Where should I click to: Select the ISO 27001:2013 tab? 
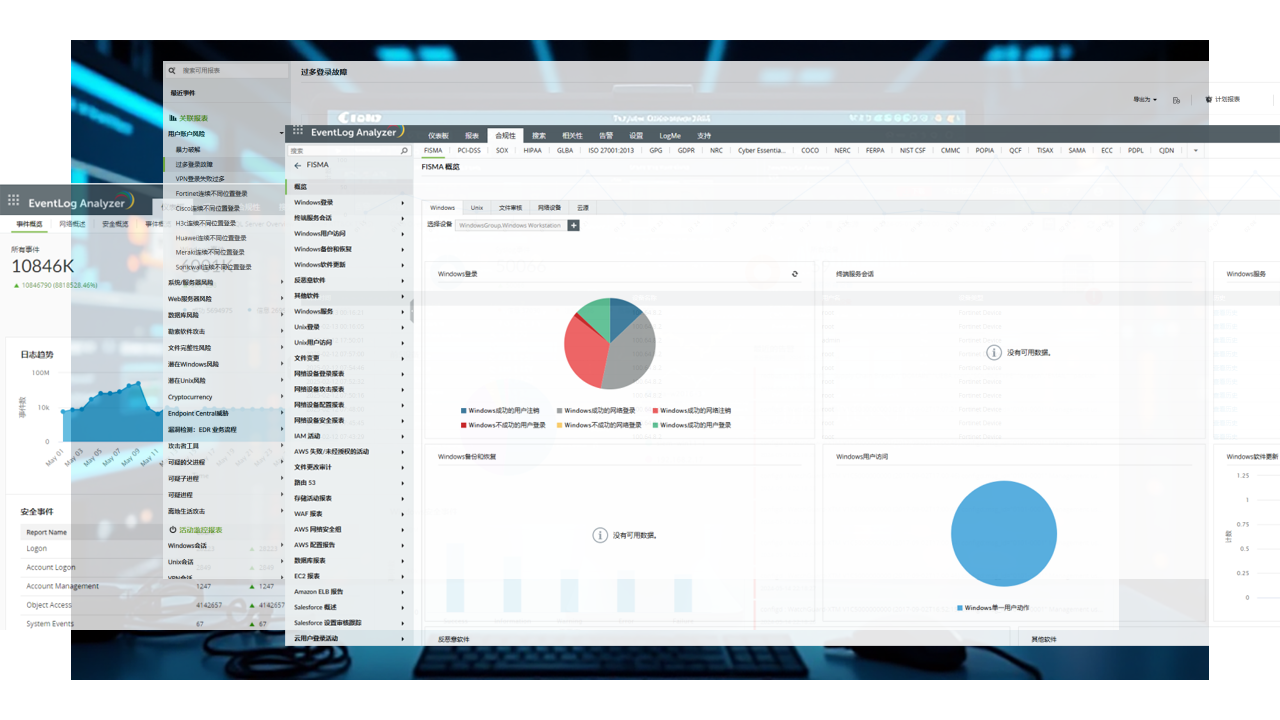pyautogui.click(x=611, y=150)
